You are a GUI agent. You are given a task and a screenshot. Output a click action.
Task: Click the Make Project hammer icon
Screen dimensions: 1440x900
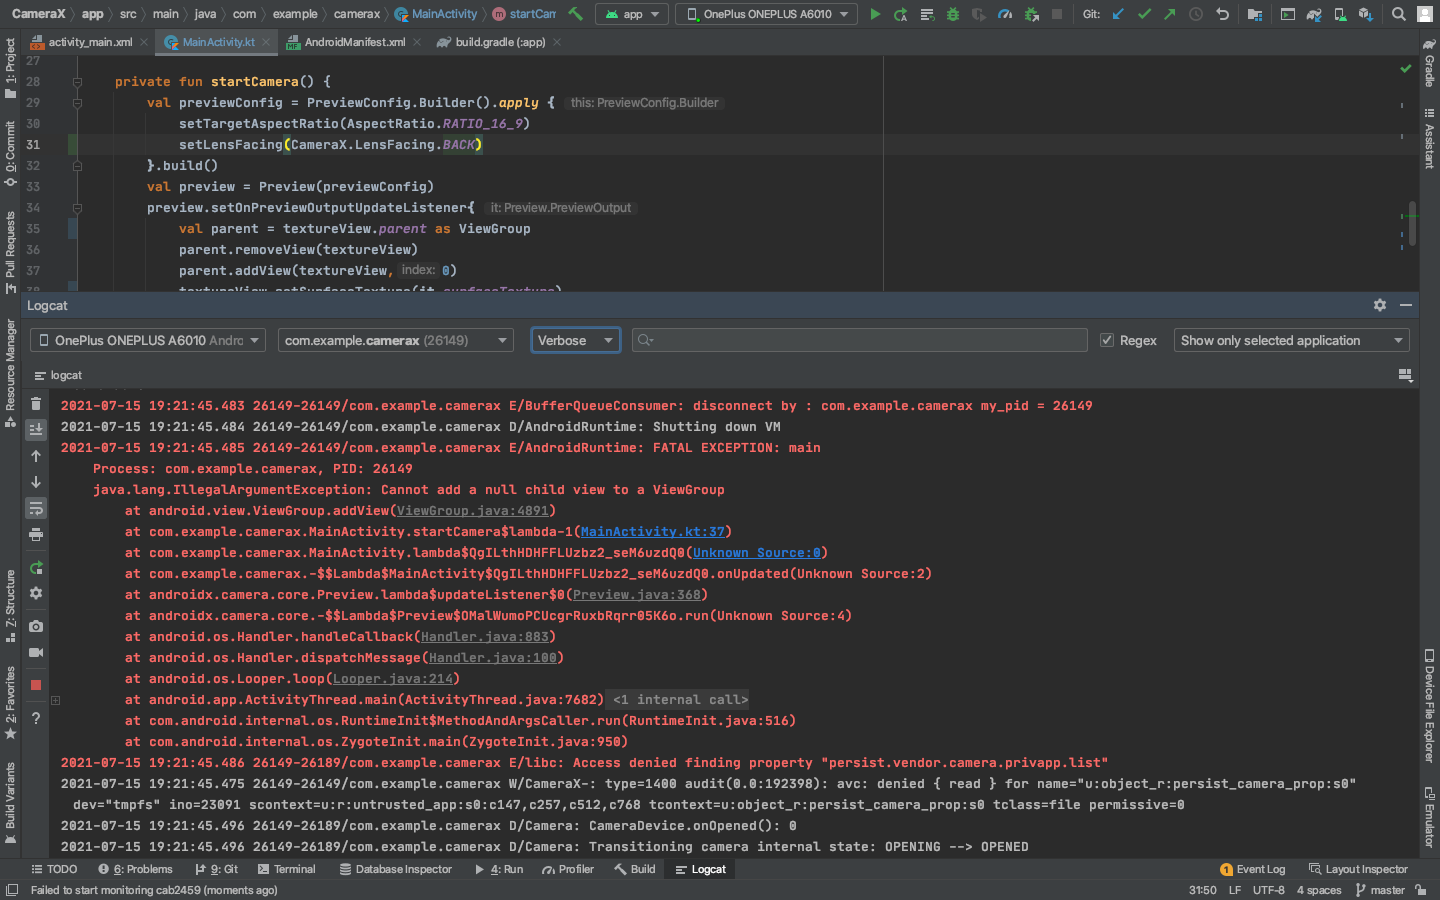coord(575,14)
